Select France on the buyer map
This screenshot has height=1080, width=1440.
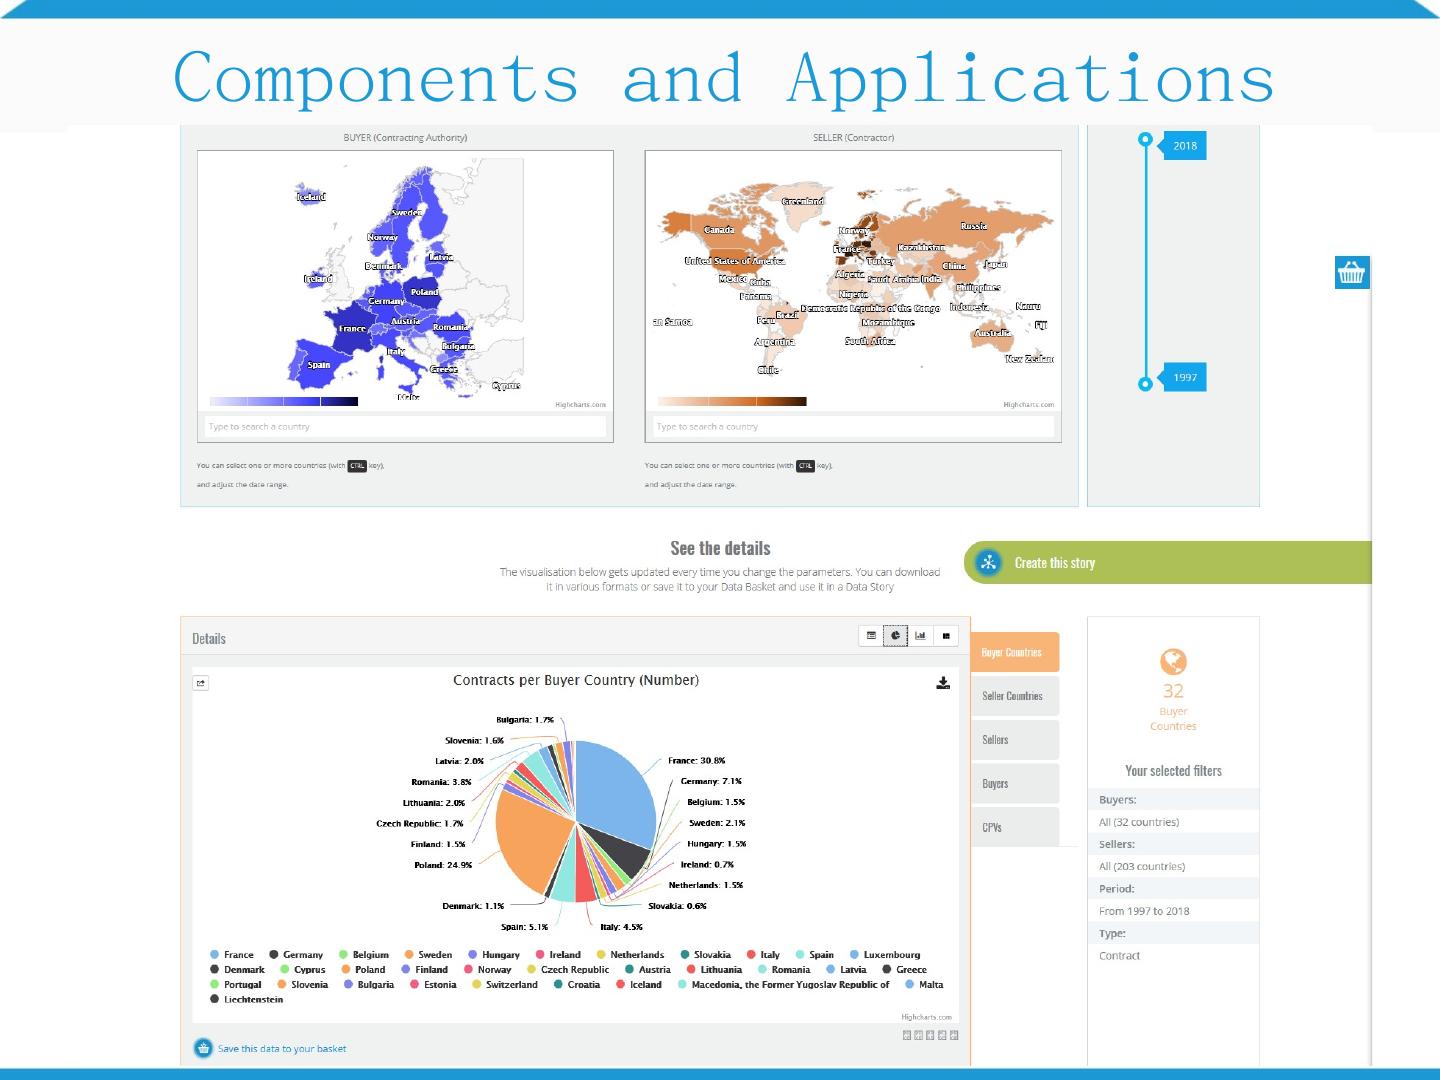coord(352,329)
